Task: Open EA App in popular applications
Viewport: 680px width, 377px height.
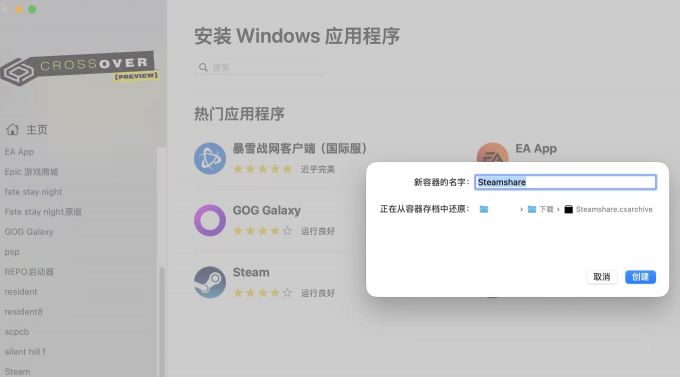Action: [x=536, y=148]
